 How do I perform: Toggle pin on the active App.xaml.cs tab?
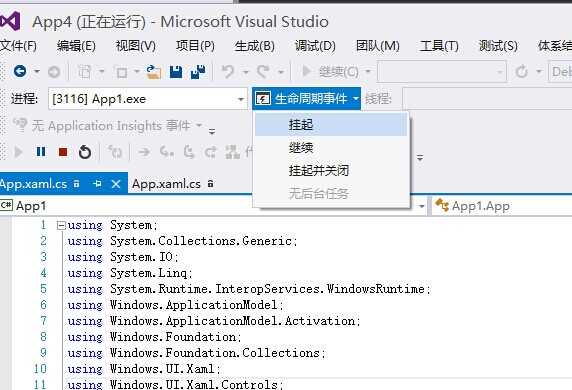(97, 184)
